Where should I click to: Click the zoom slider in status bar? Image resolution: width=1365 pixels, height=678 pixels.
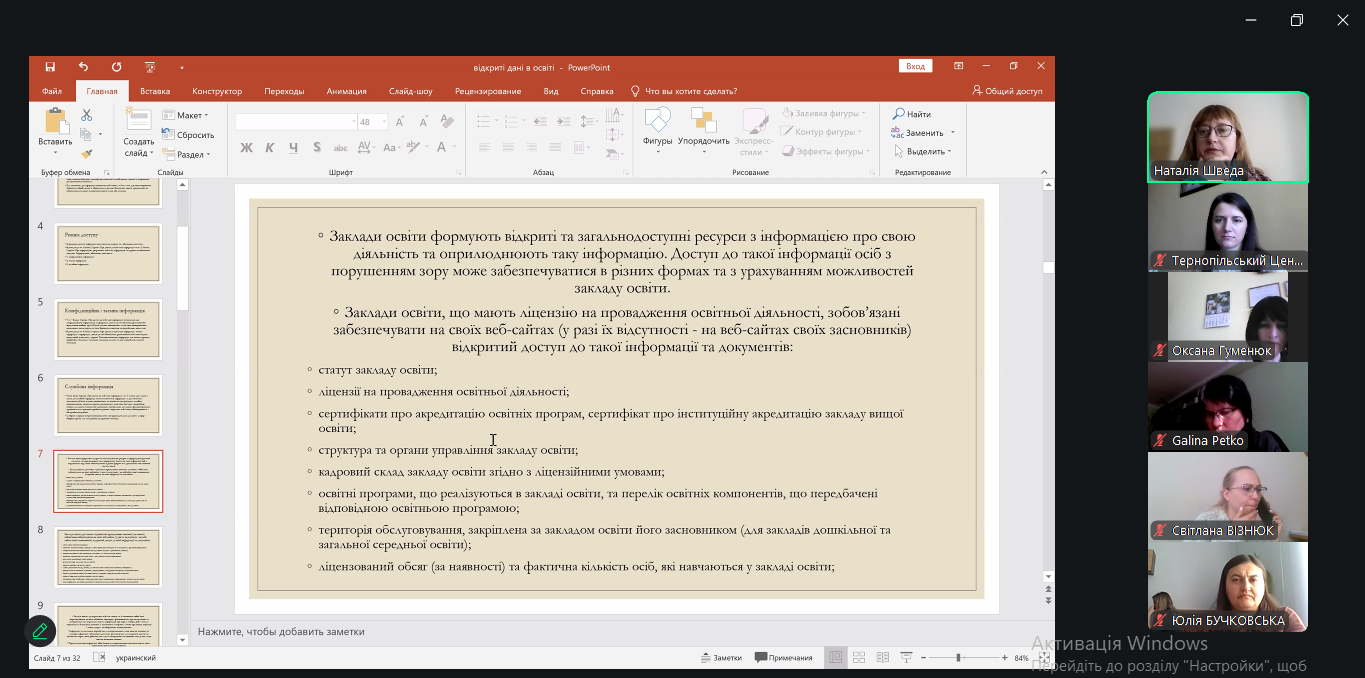(959, 658)
